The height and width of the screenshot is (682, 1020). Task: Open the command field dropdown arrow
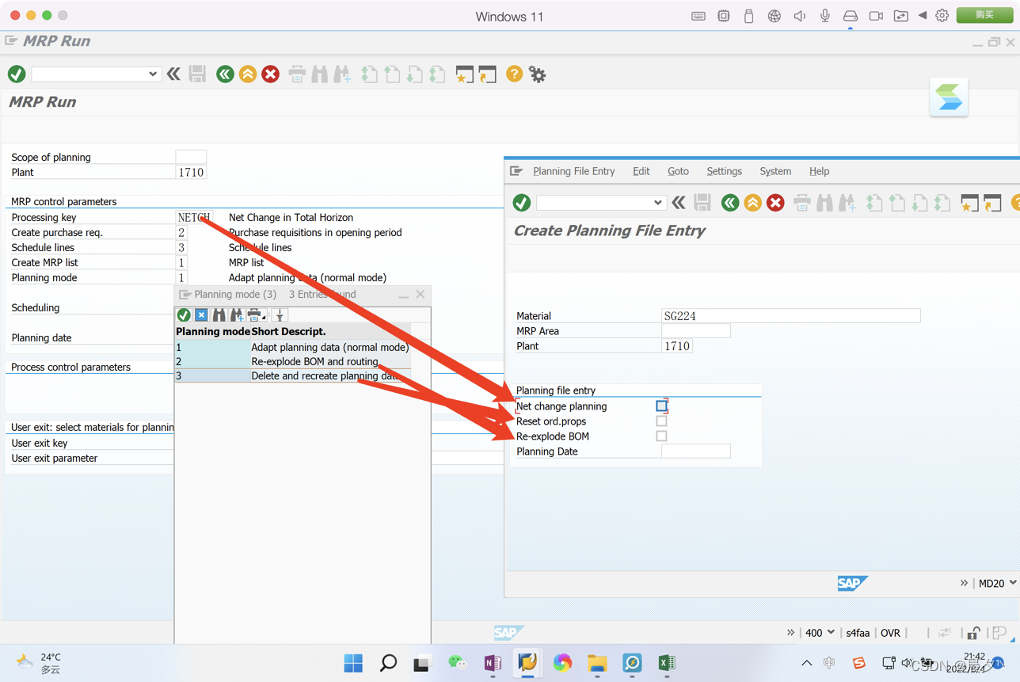[x=155, y=74]
